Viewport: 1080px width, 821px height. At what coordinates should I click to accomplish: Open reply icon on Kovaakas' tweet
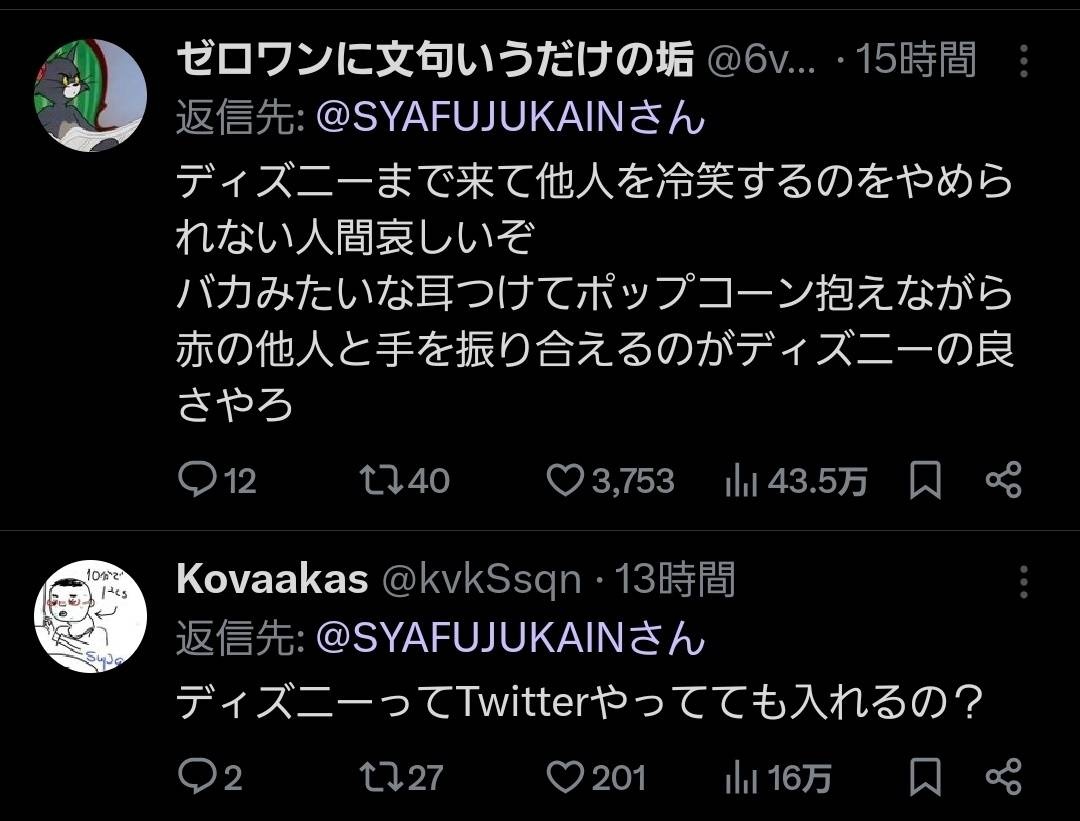(198, 773)
